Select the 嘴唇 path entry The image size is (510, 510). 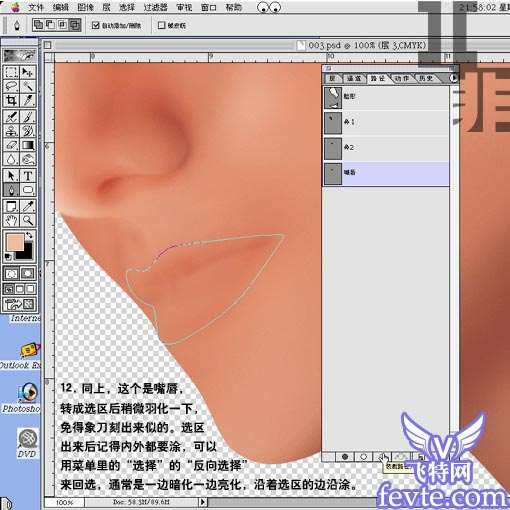386,174
